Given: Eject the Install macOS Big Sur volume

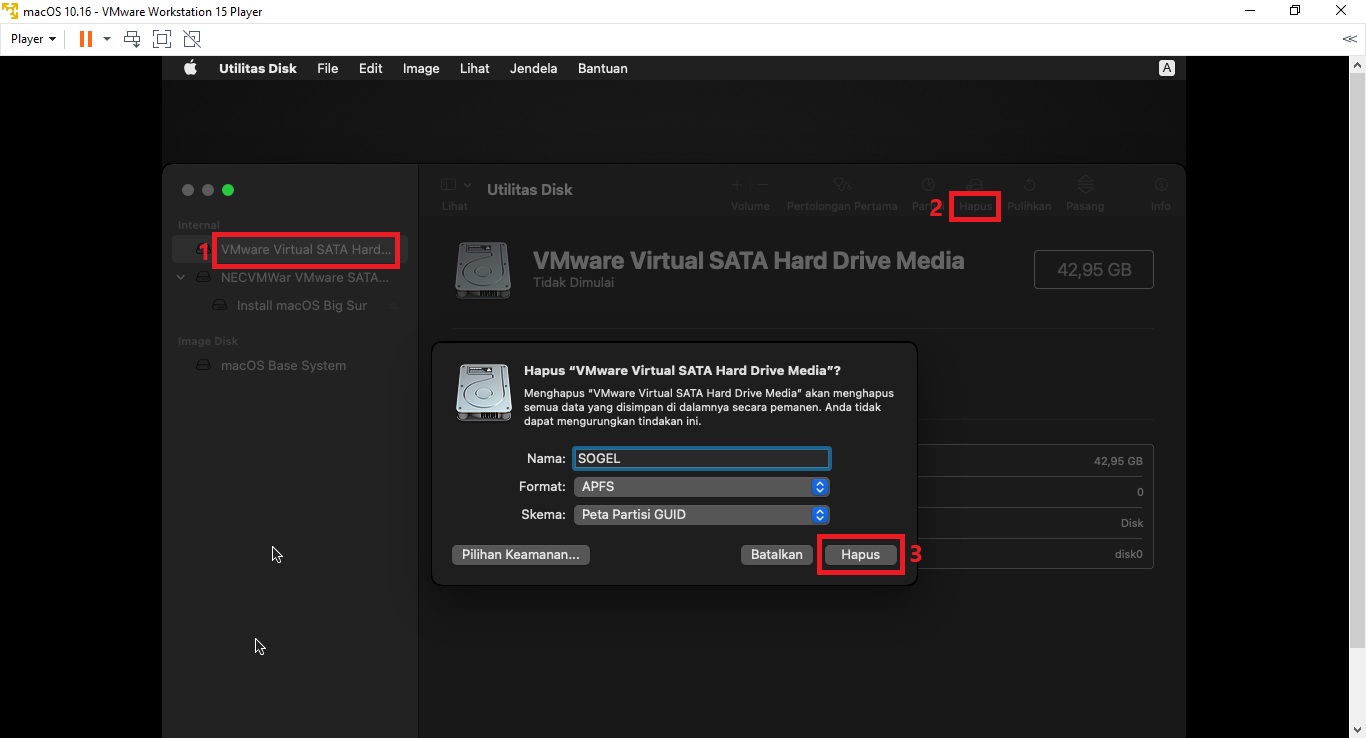Looking at the screenshot, I should (394, 305).
